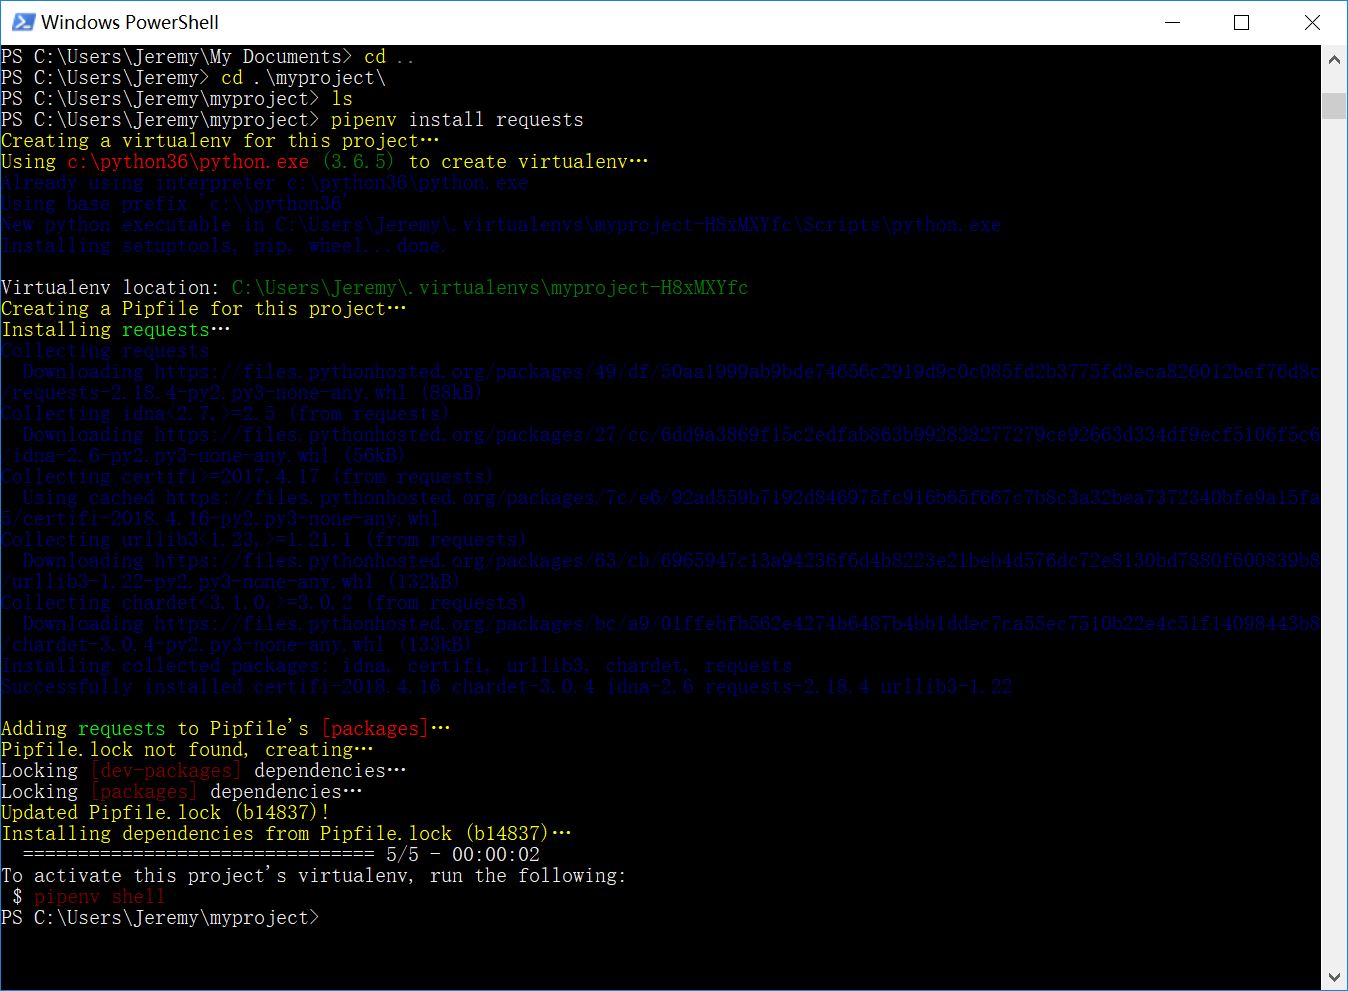This screenshot has width=1348, height=991.
Task: Click the 'cd .\myproject\' command line
Action: click(303, 78)
